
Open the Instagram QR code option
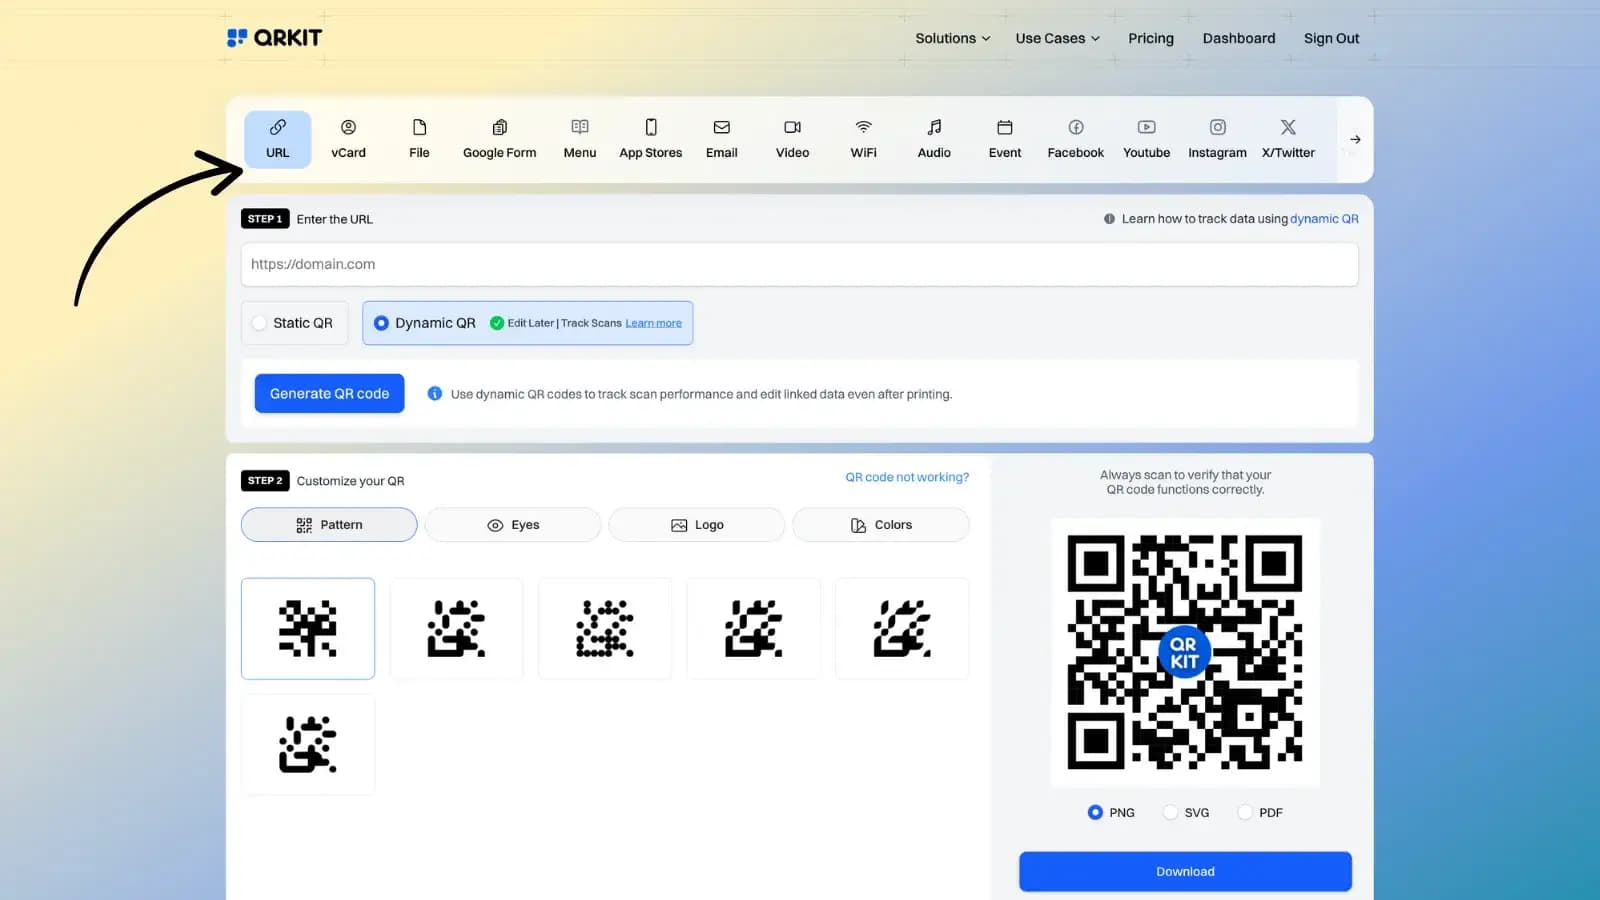coord(1217,139)
